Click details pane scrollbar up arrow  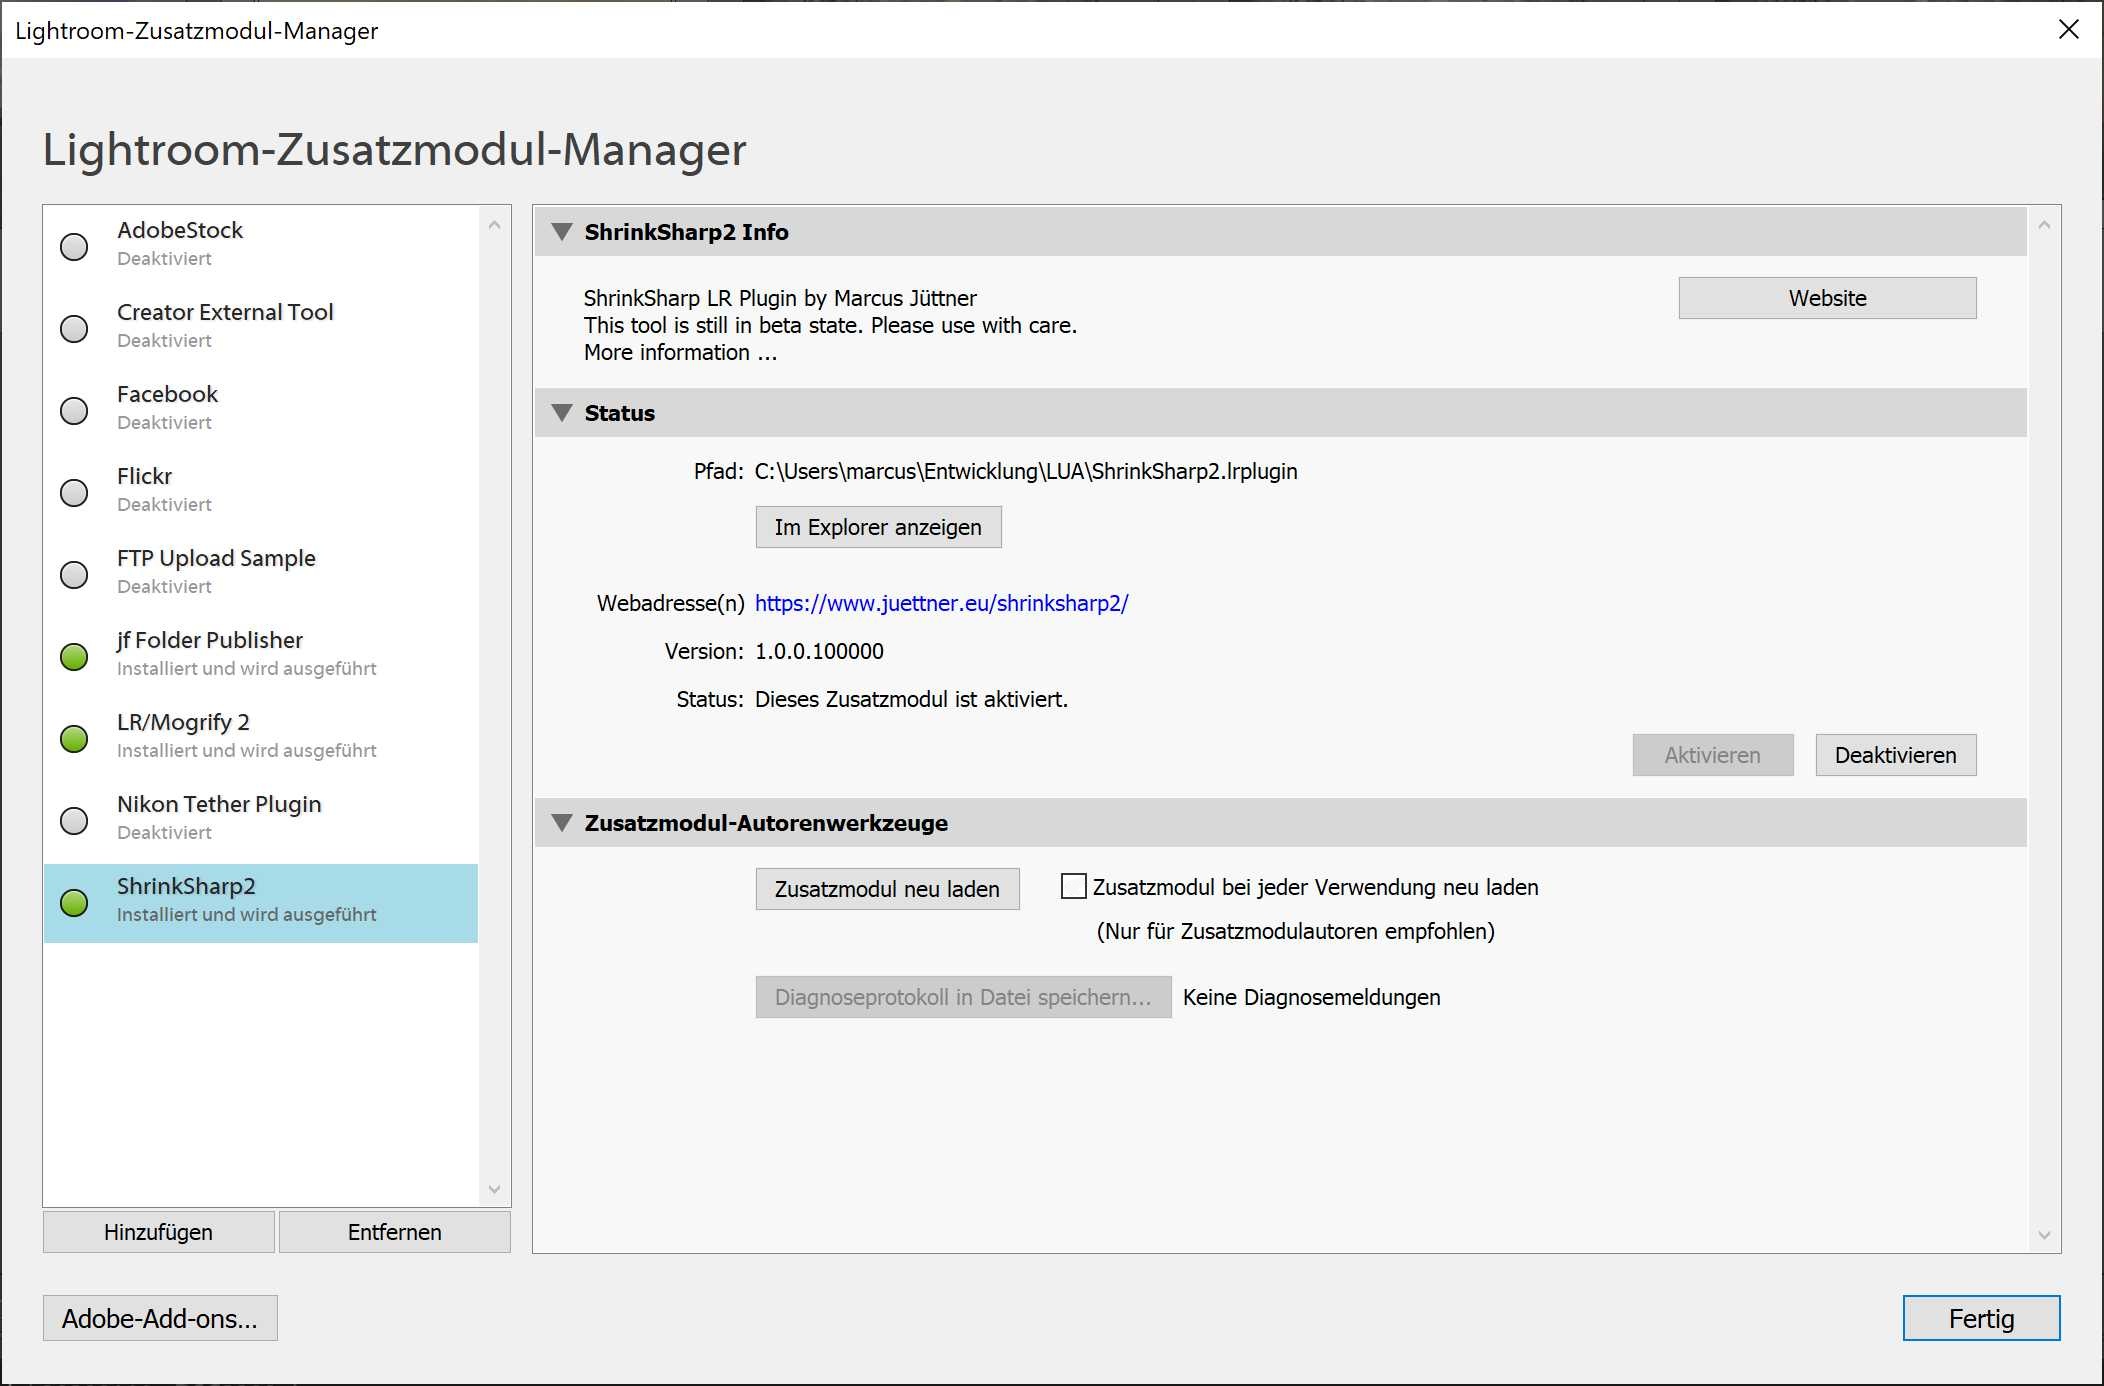2044,226
